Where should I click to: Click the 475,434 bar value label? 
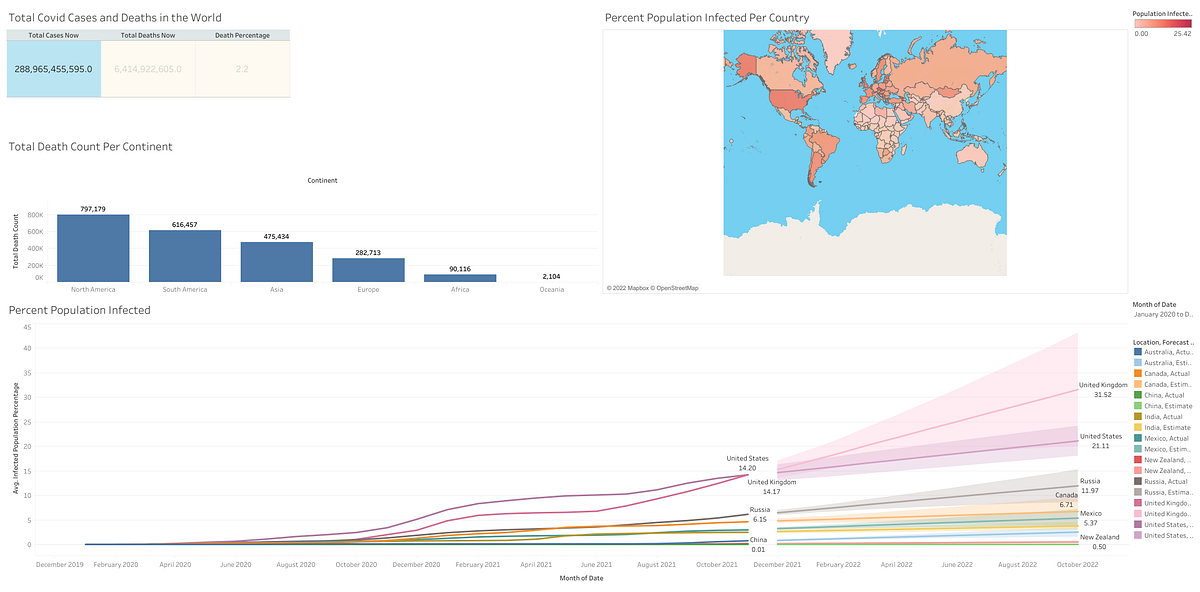[277, 237]
